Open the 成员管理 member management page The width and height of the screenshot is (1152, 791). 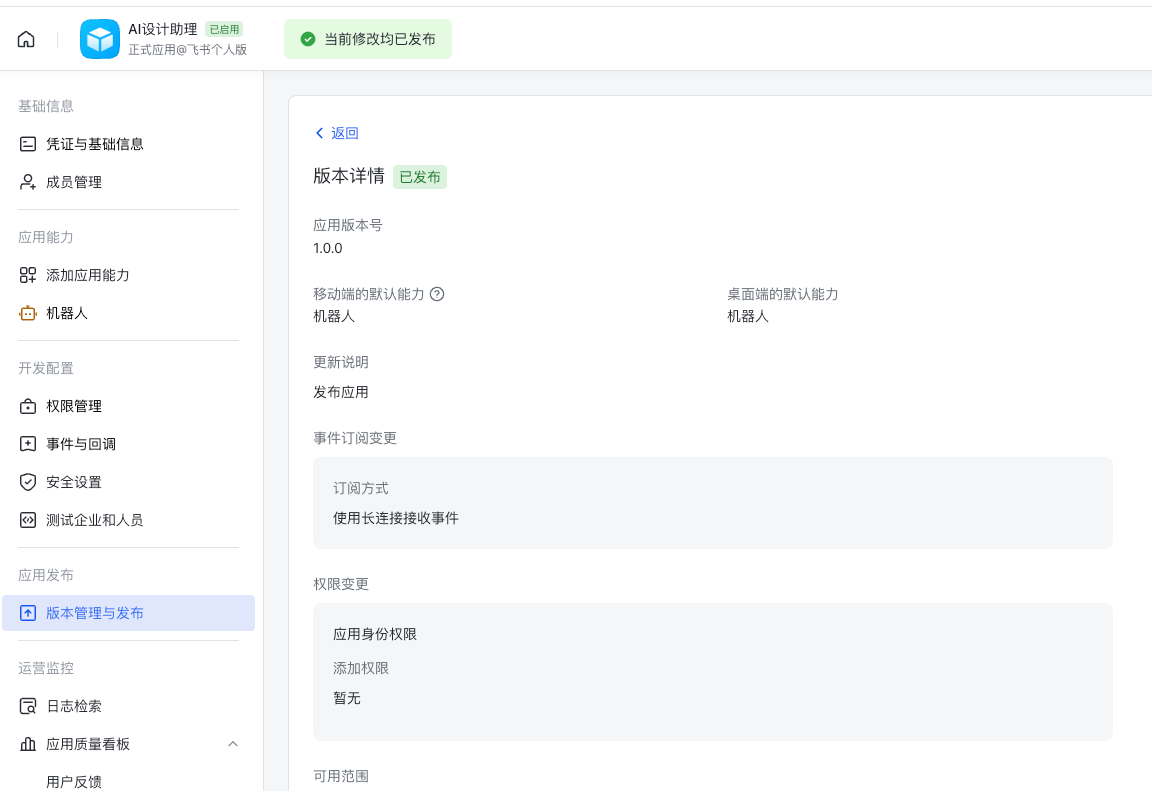(74, 181)
